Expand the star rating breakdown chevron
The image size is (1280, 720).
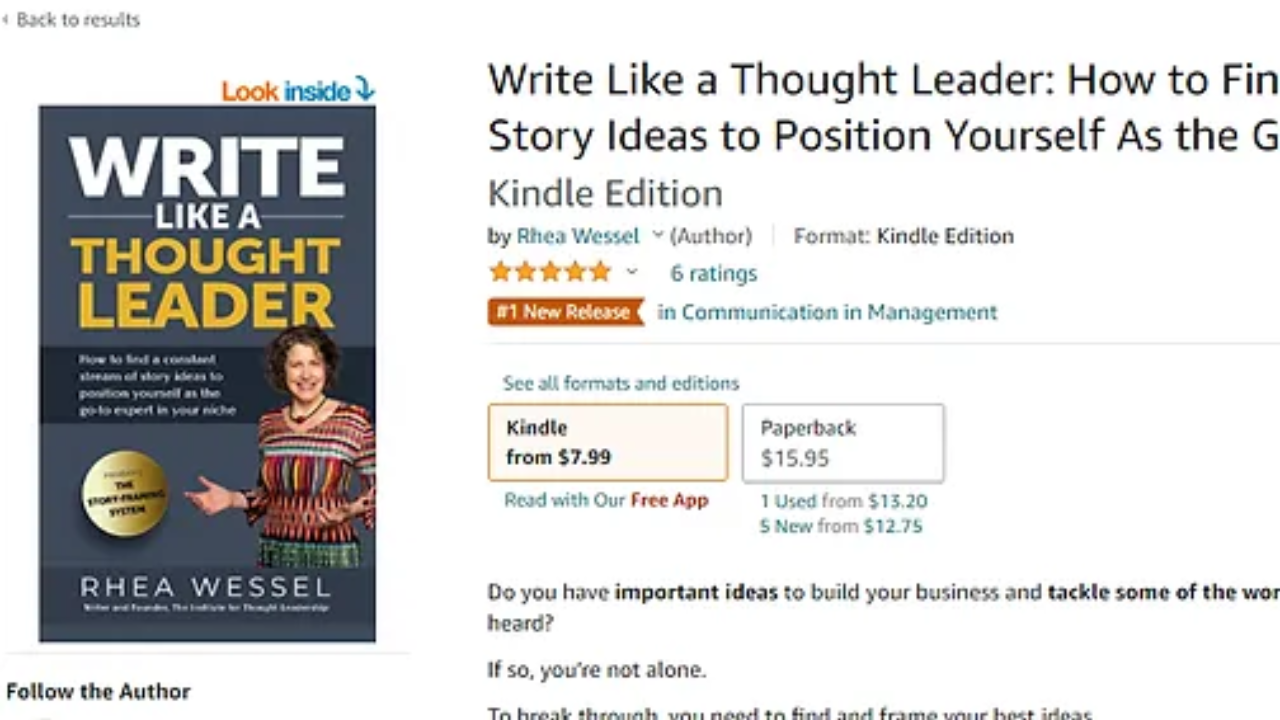click(x=631, y=271)
